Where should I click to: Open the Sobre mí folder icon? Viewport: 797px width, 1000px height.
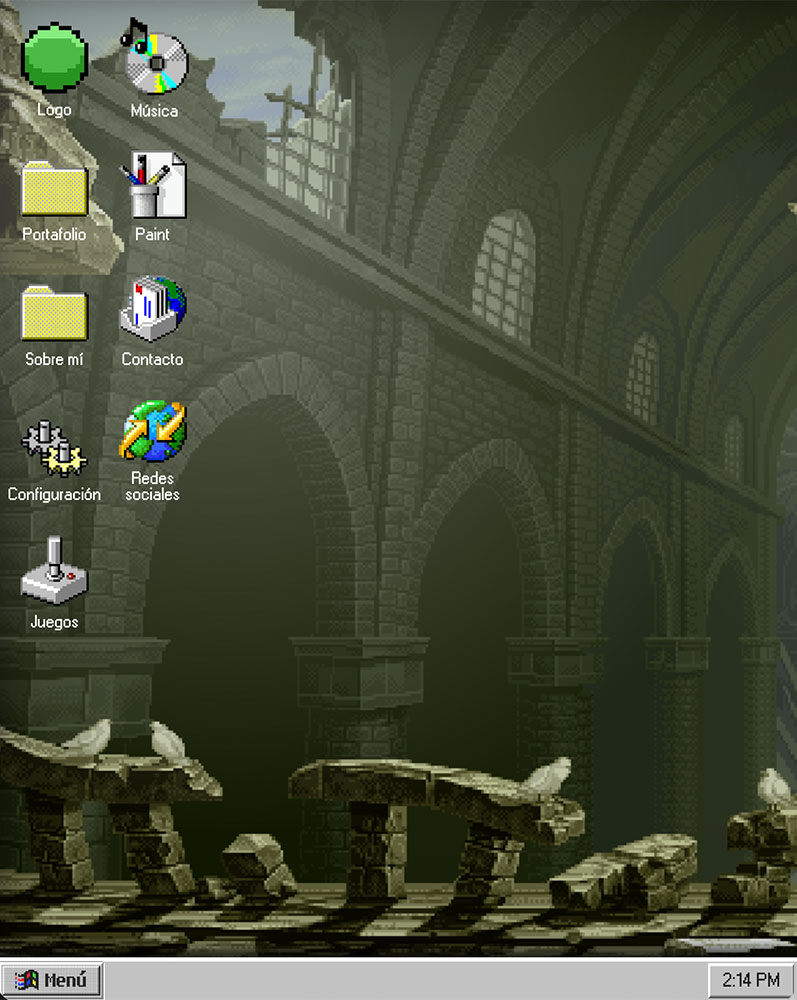pos(54,313)
